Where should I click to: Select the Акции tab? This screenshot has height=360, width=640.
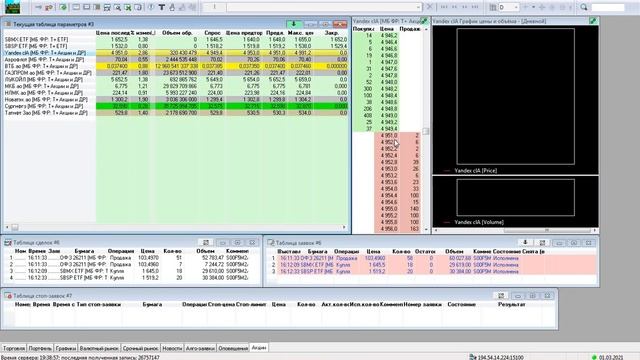(259, 348)
